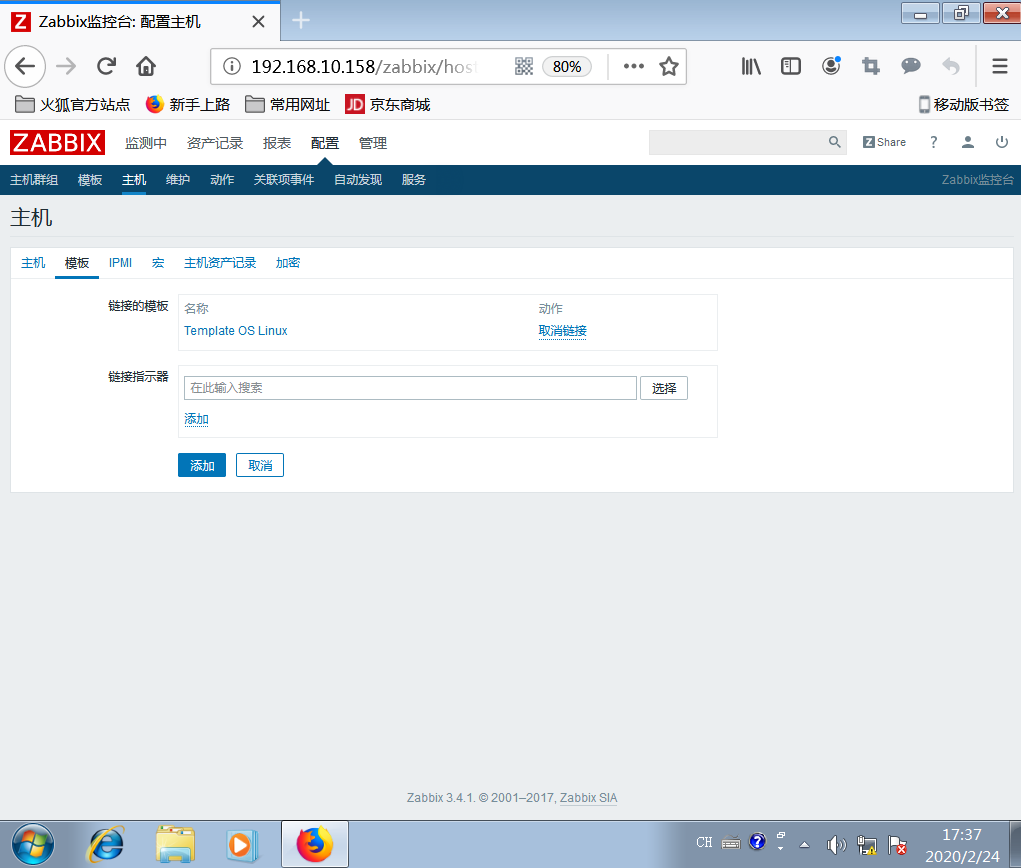Click the browser forward arrow

coord(66,66)
